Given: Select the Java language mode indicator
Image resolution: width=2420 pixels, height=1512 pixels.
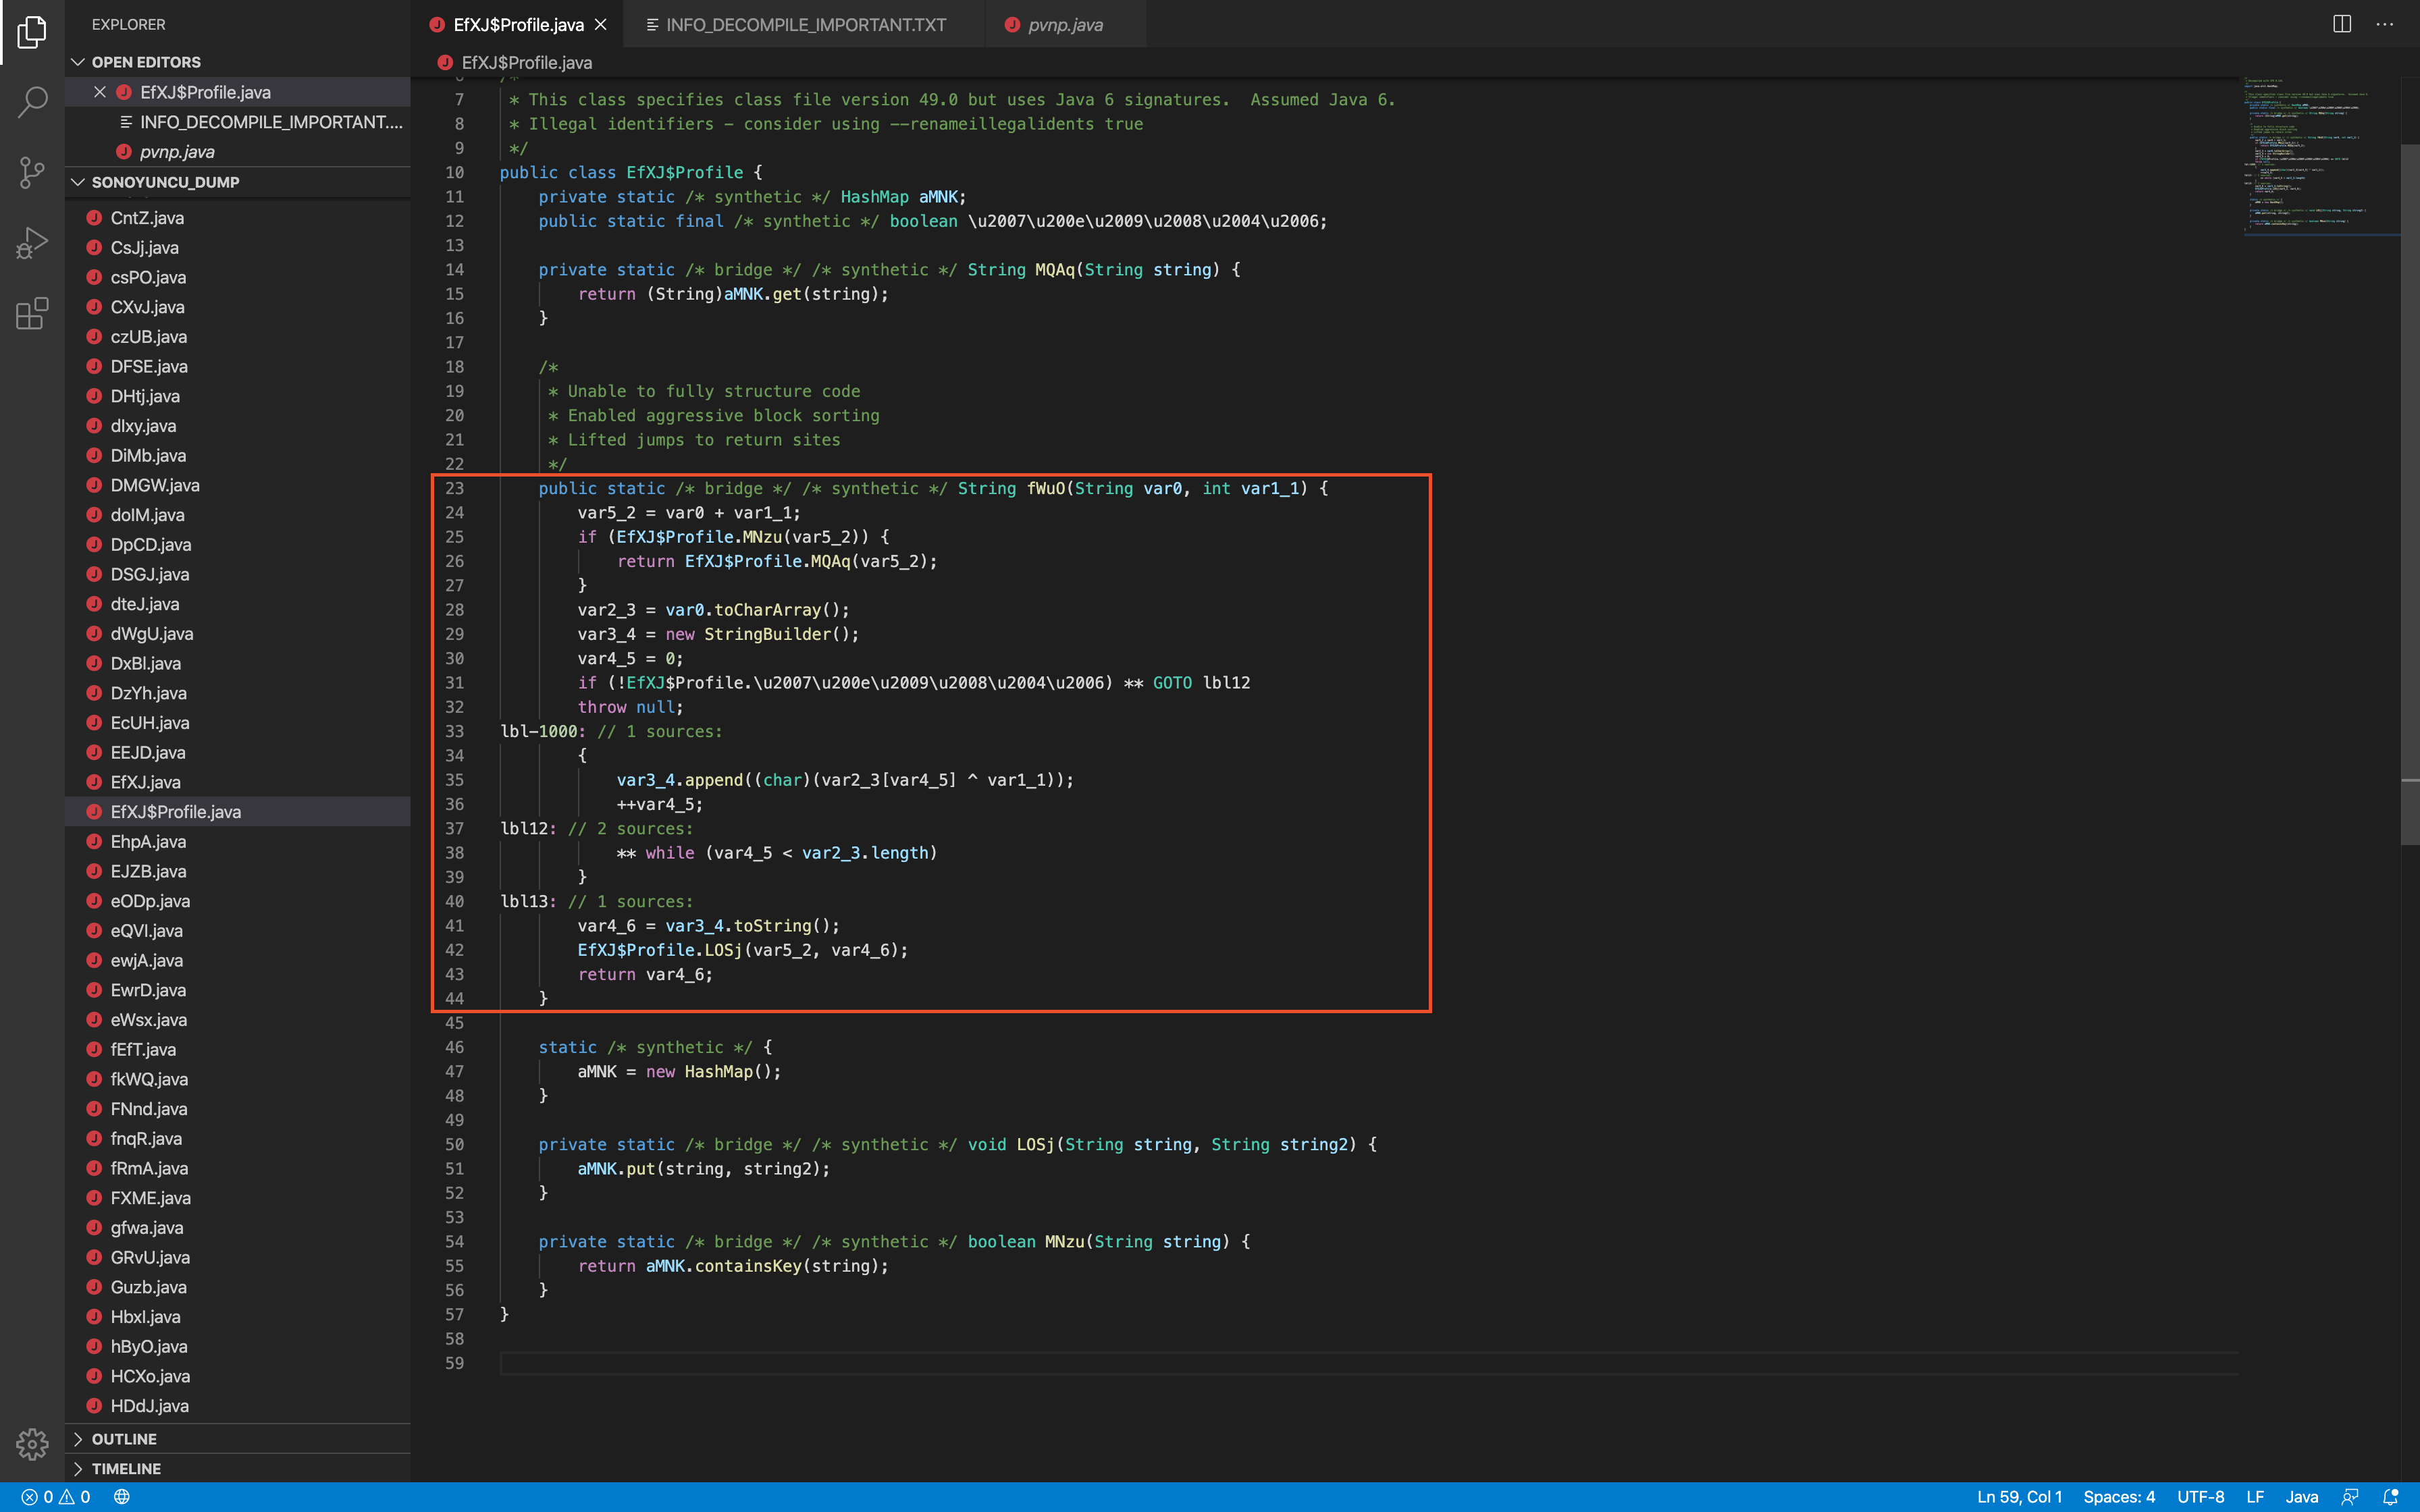Looking at the screenshot, I should click(x=2302, y=1497).
